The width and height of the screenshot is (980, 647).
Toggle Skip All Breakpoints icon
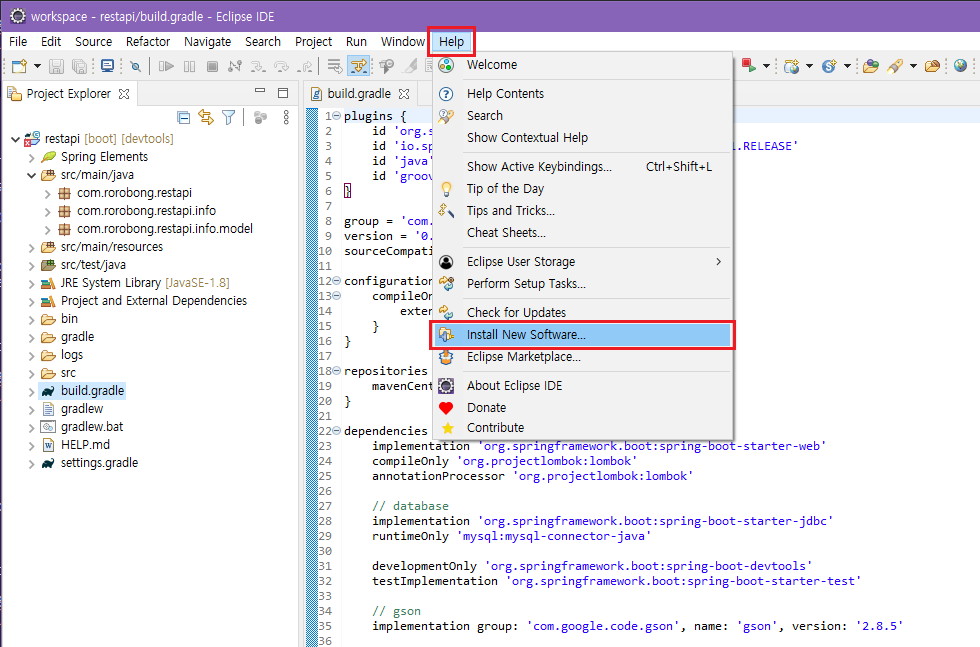[x=135, y=66]
